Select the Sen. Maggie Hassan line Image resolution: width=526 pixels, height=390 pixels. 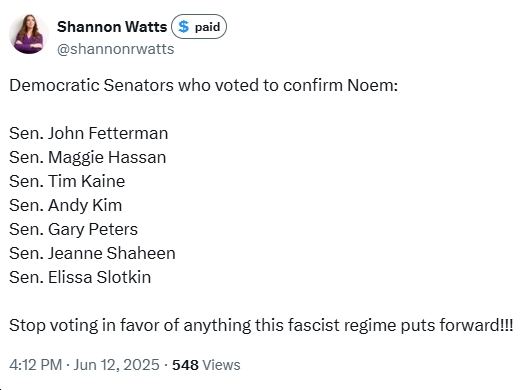[x=88, y=157]
